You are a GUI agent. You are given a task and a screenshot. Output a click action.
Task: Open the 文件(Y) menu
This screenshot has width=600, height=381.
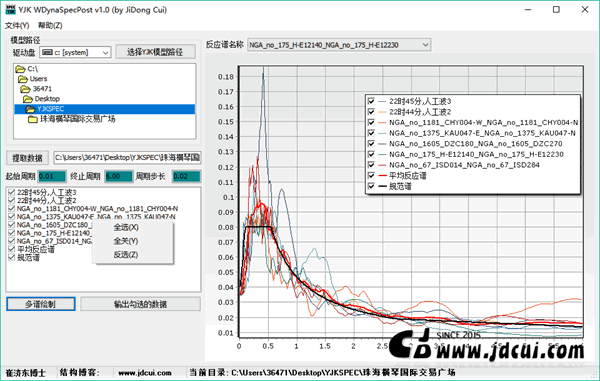(17, 25)
